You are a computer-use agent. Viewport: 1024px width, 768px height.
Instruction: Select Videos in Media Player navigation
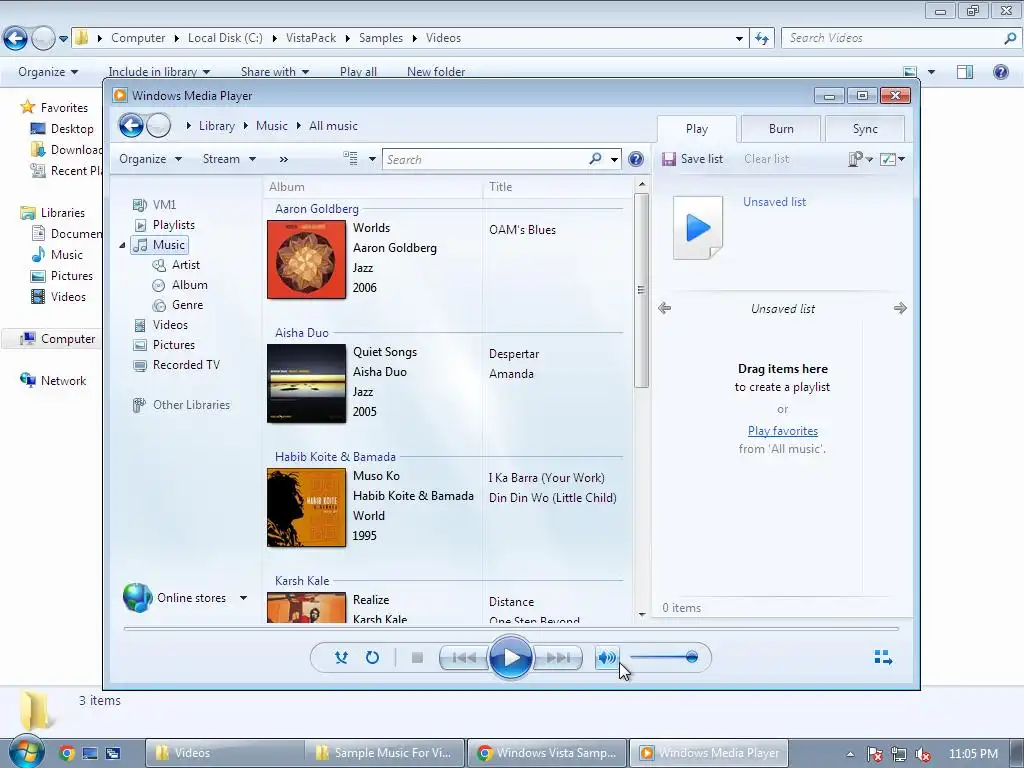(x=161, y=325)
